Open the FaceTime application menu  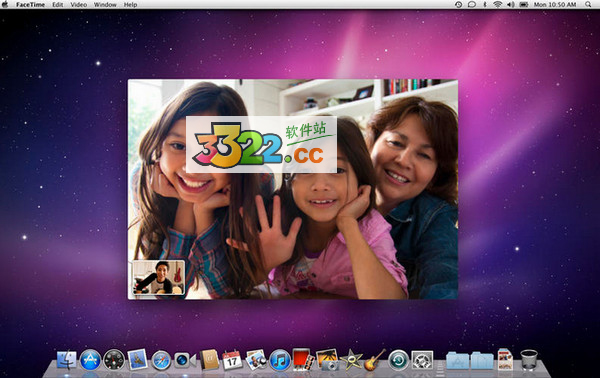point(30,5)
